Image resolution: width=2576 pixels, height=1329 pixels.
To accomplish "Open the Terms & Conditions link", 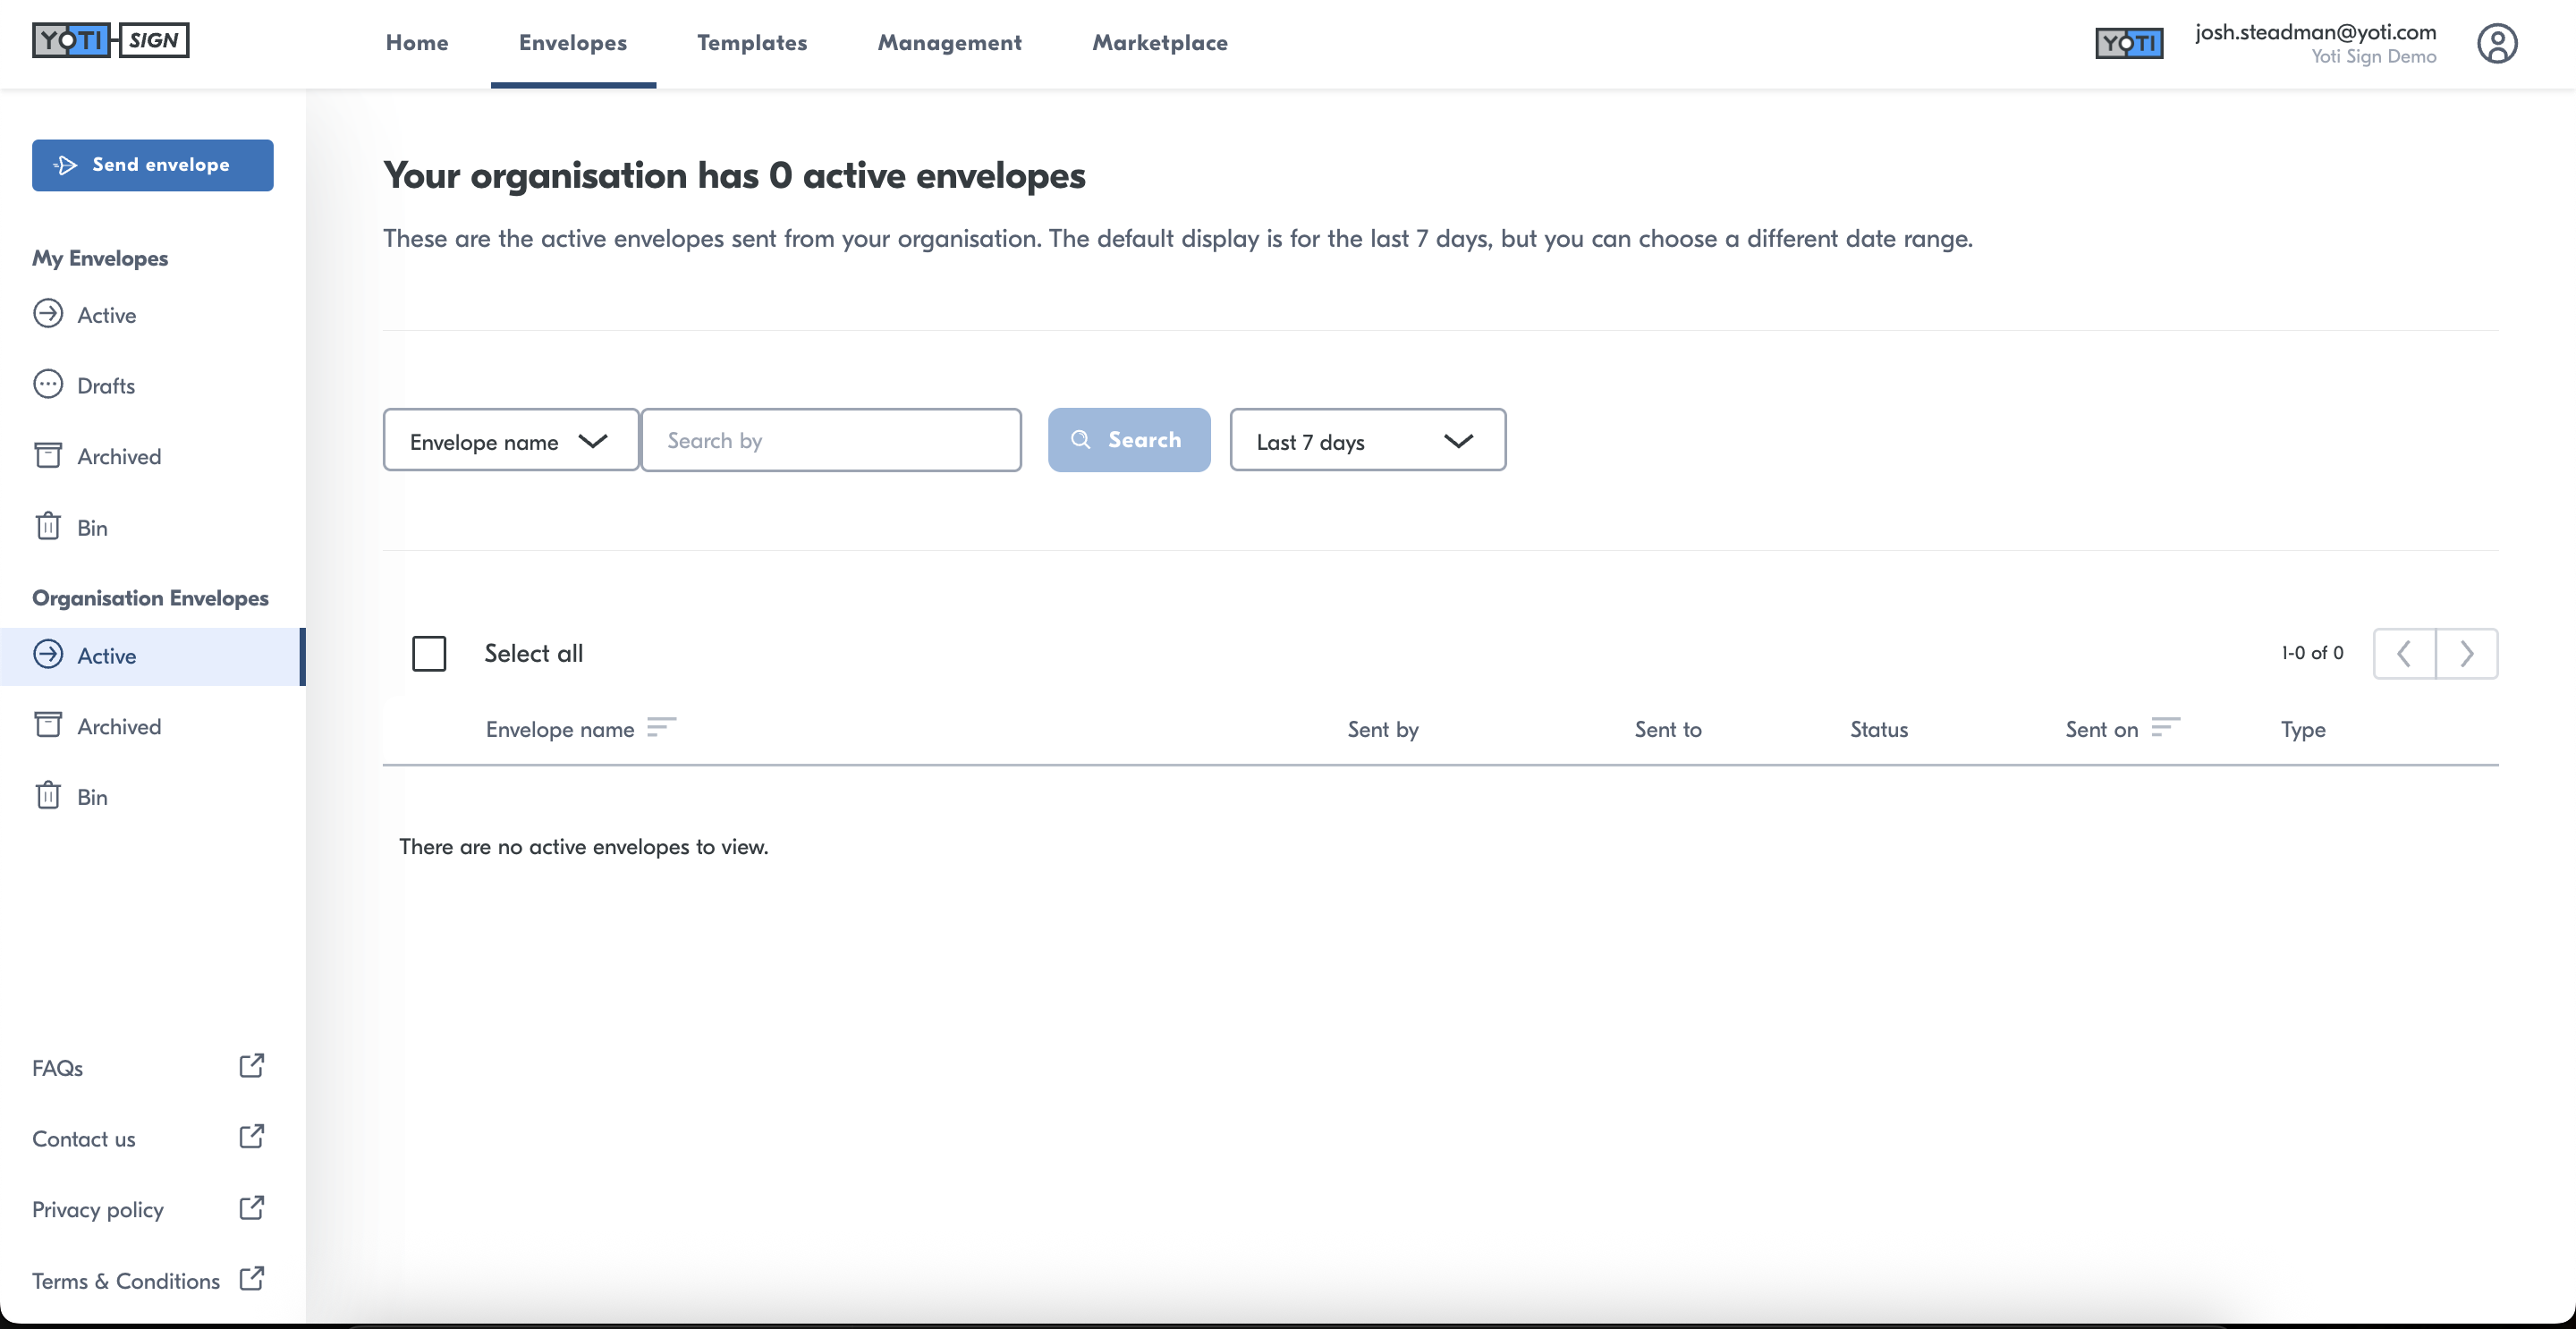I will point(126,1281).
